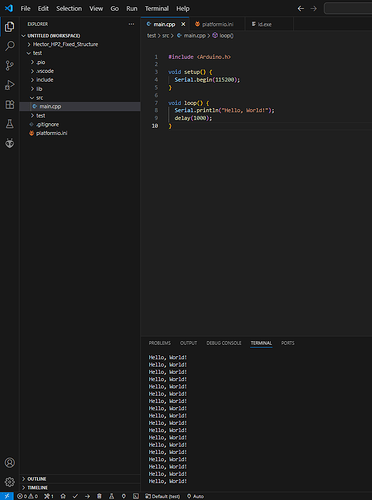Viewport: 372px width, 500px height.
Task: Expand the OUTLINE section
Action: [37, 479]
